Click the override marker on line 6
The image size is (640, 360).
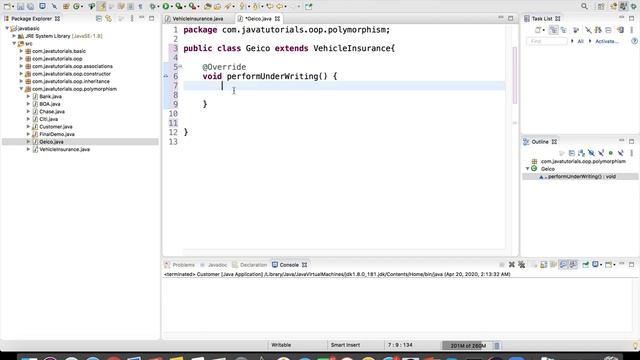(166, 76)
